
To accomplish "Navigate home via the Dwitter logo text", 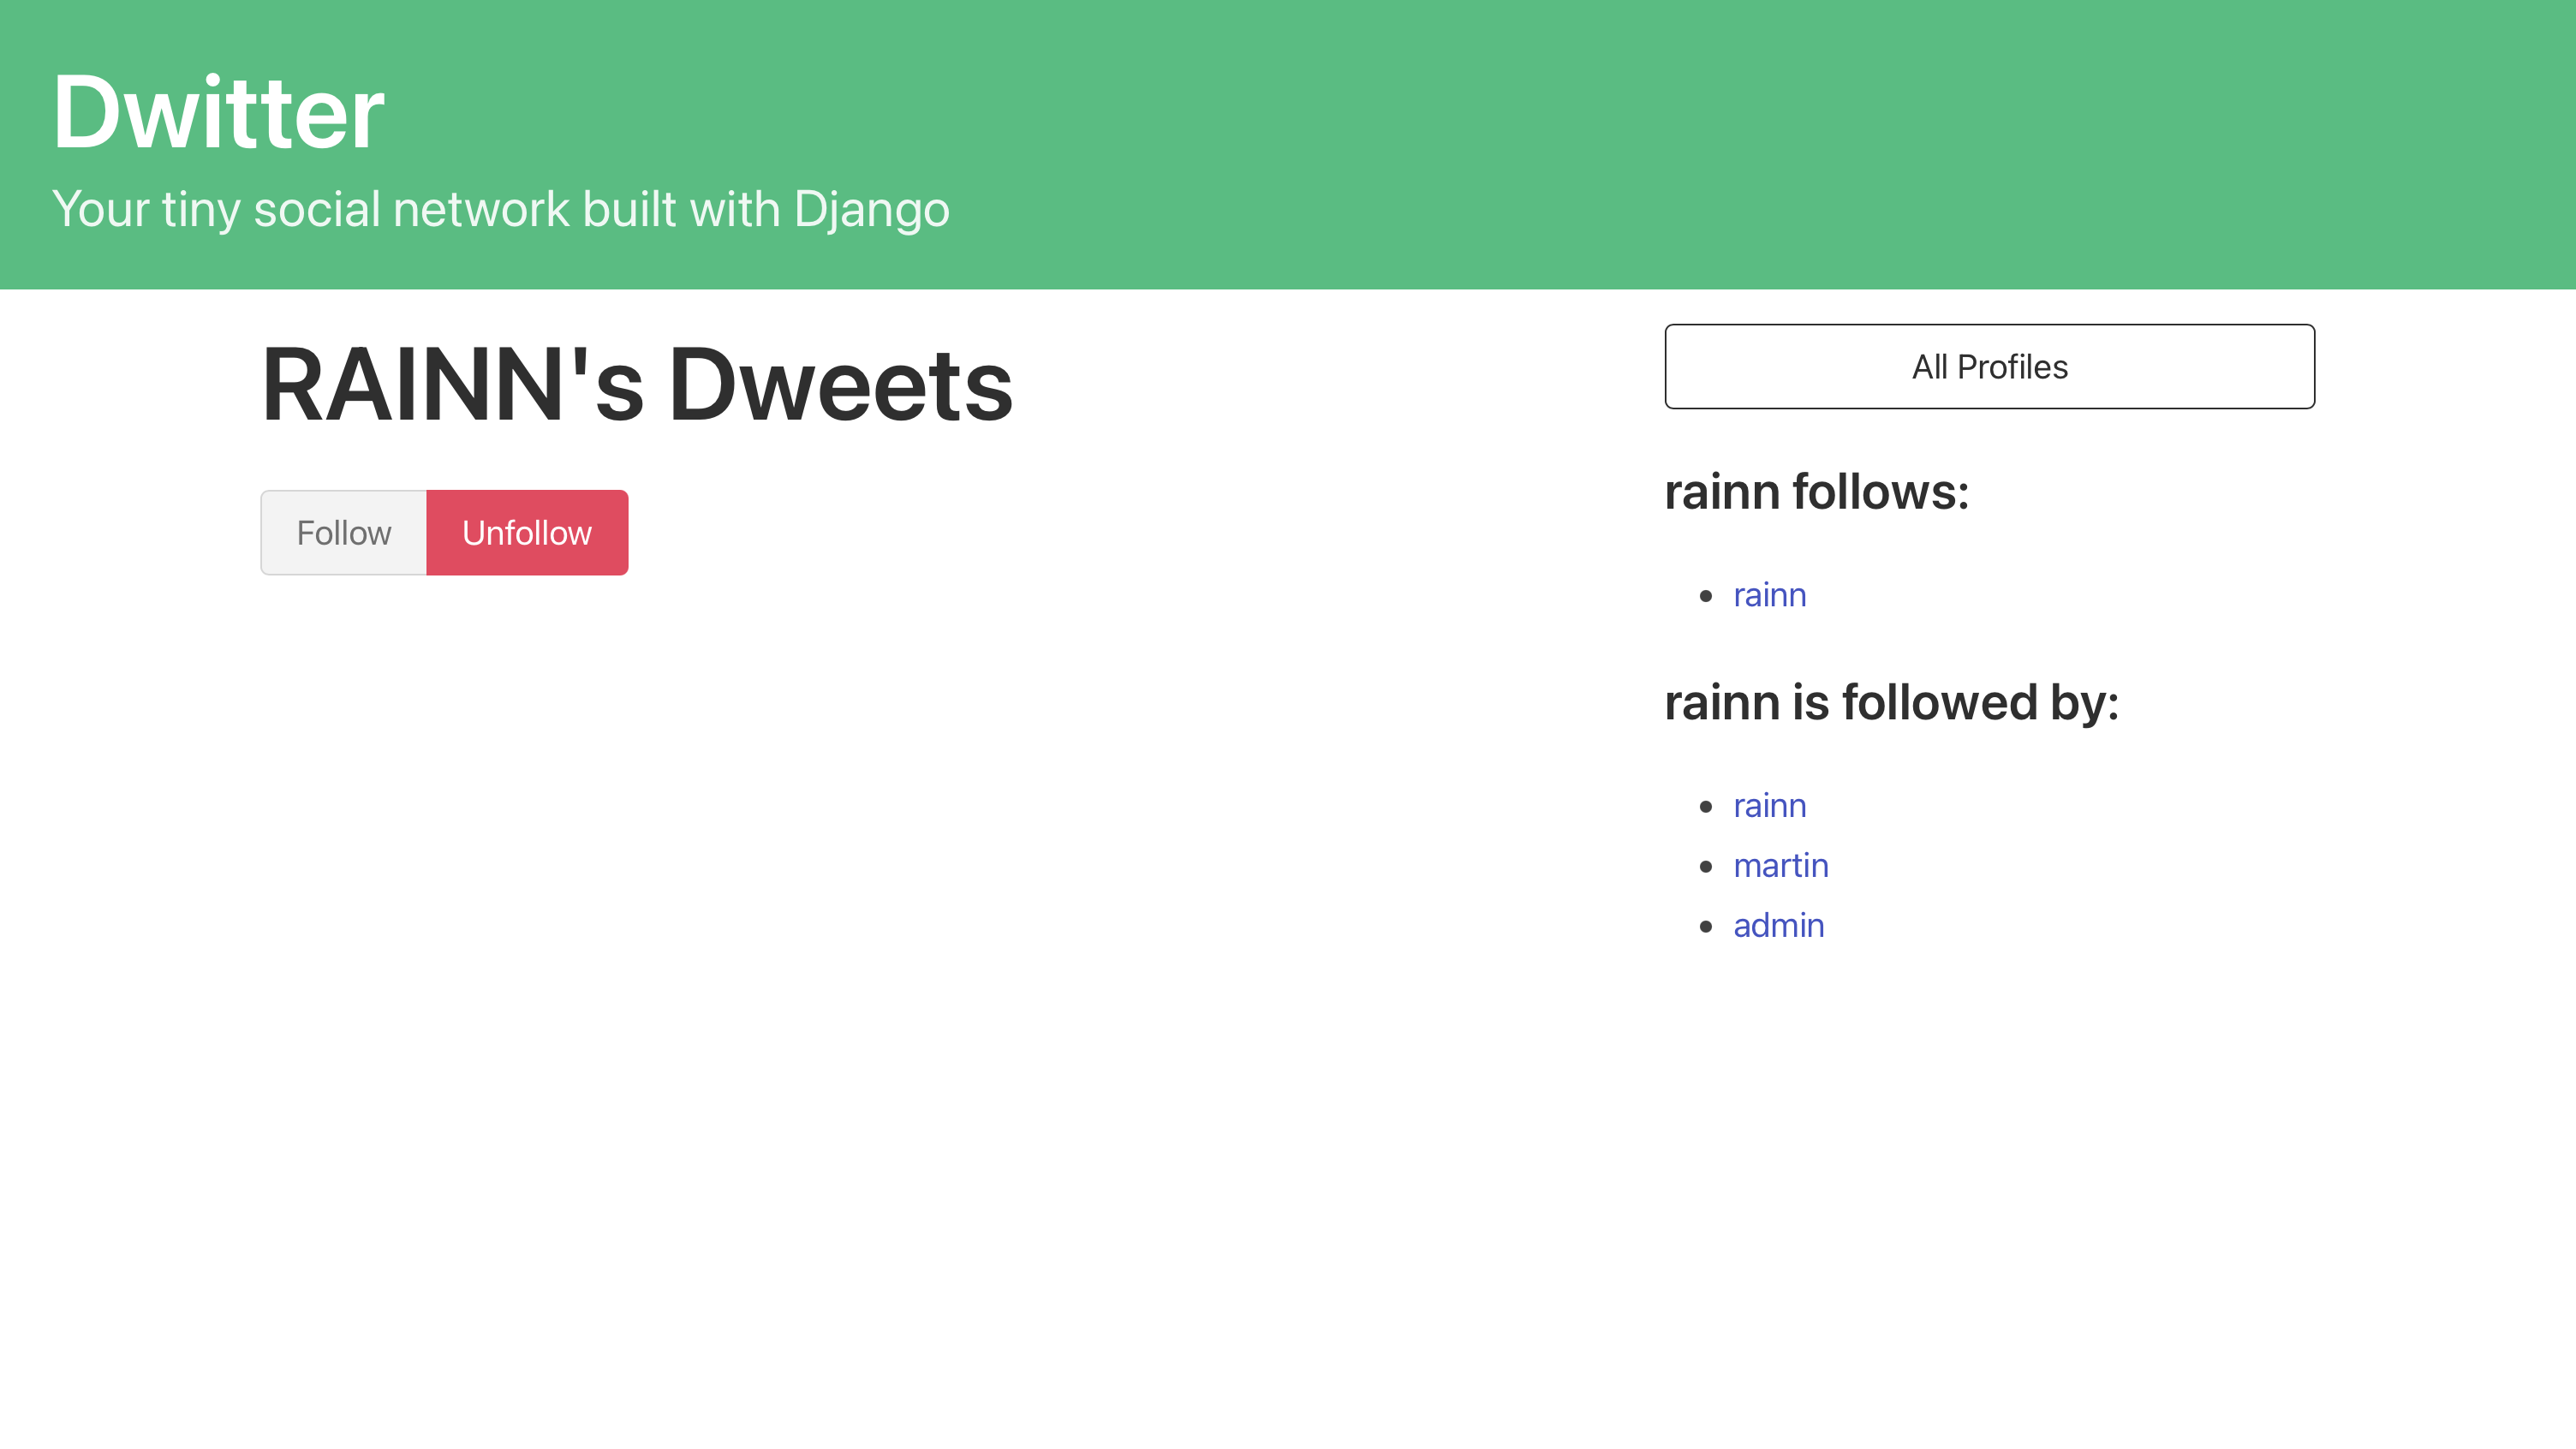I will click(218, 110).
